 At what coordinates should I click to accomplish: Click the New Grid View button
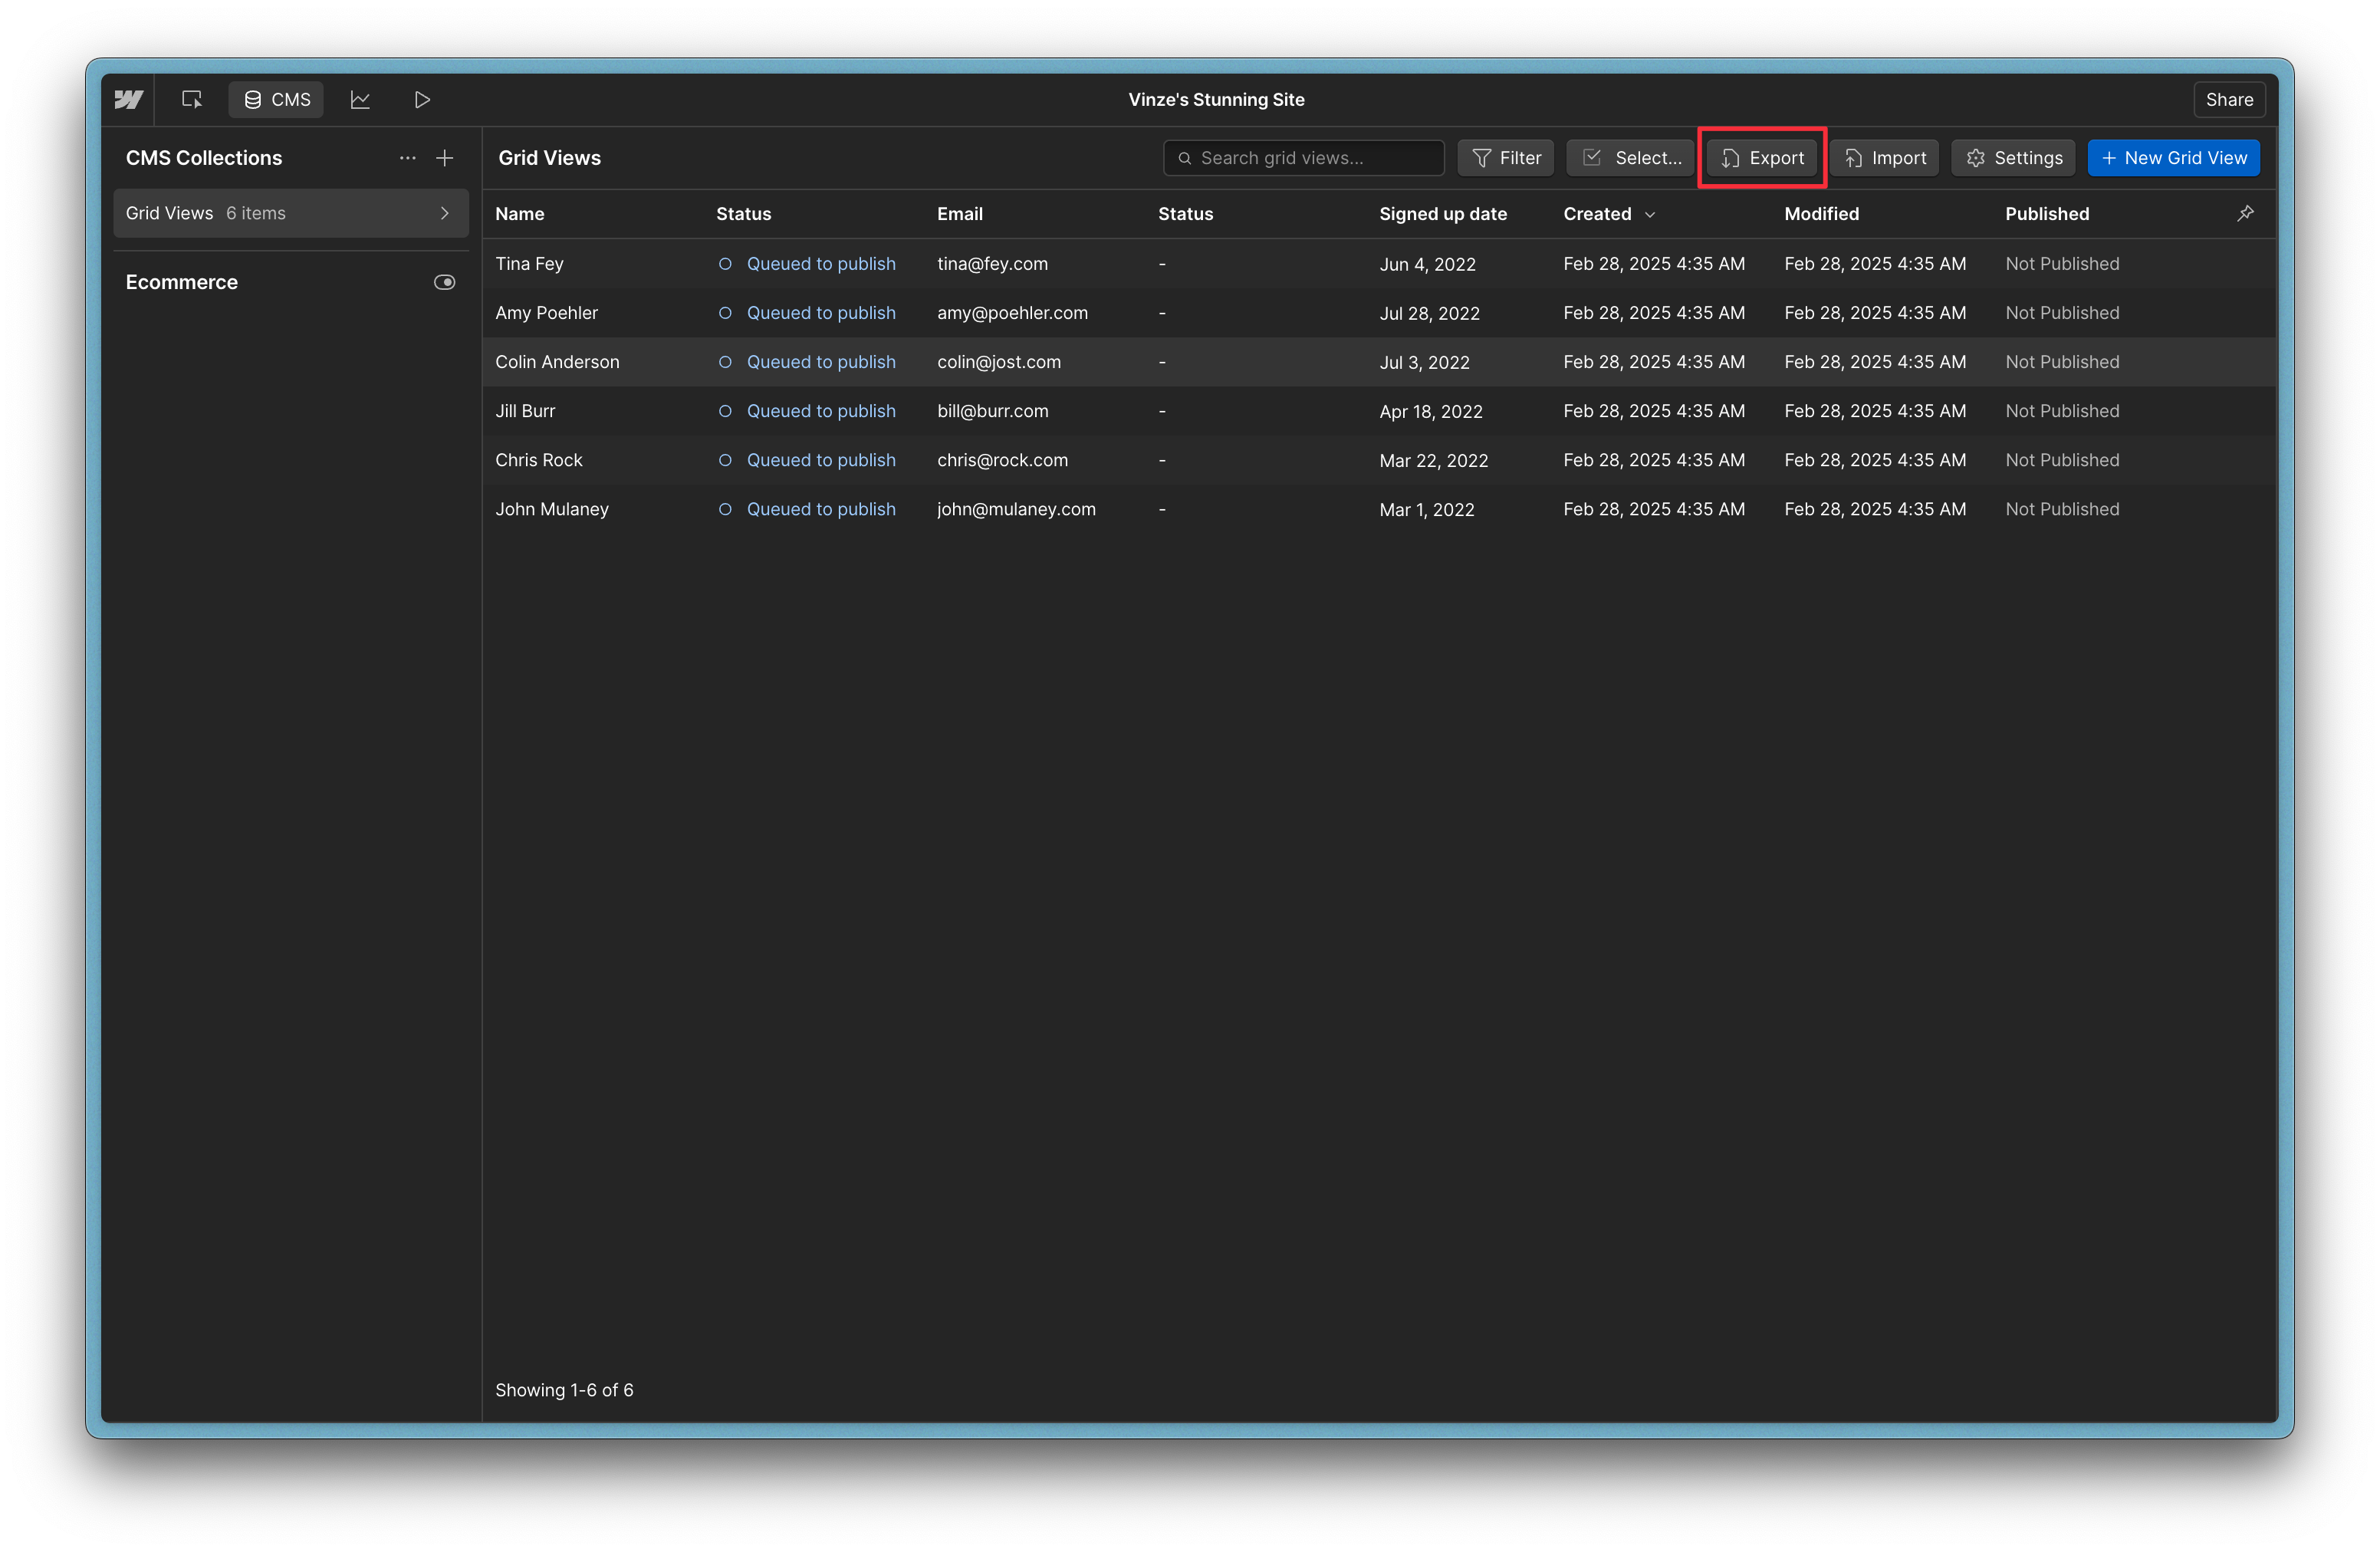(x=2172, y=158)
